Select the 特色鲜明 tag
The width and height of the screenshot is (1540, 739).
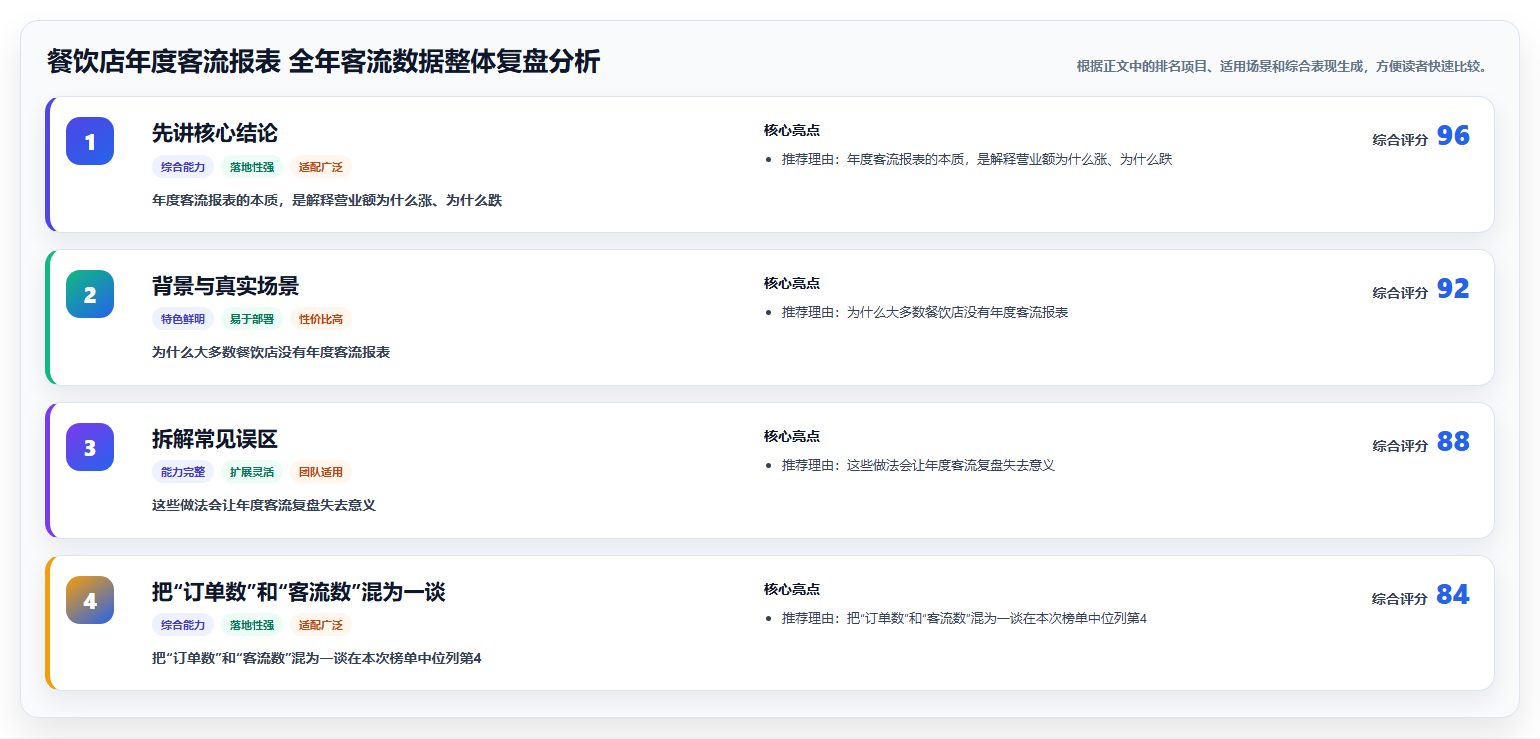pos(183,319)
